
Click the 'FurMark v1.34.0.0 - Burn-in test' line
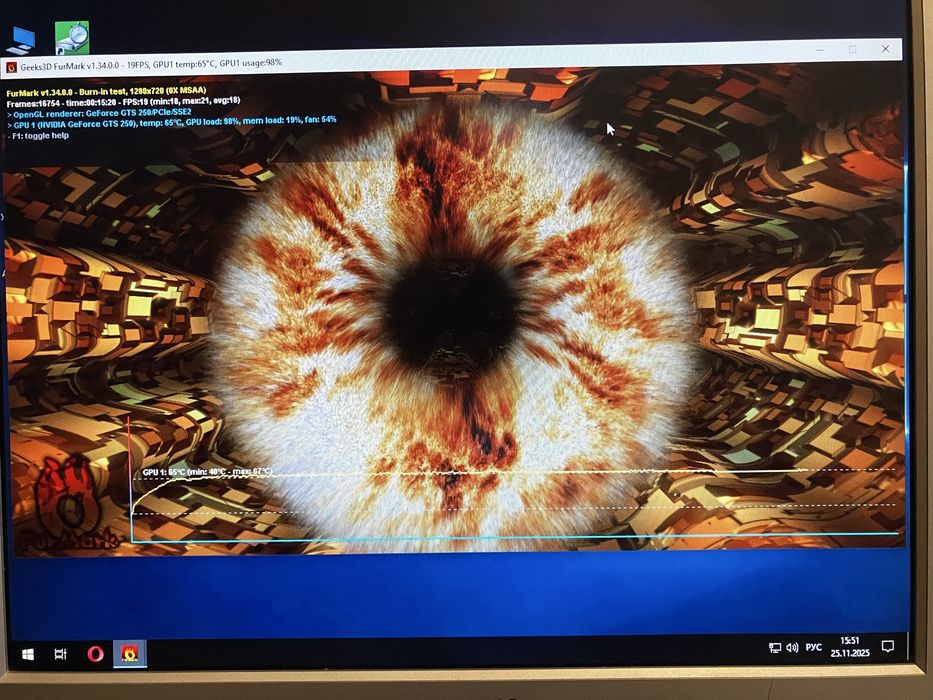[x=107, y=92]
